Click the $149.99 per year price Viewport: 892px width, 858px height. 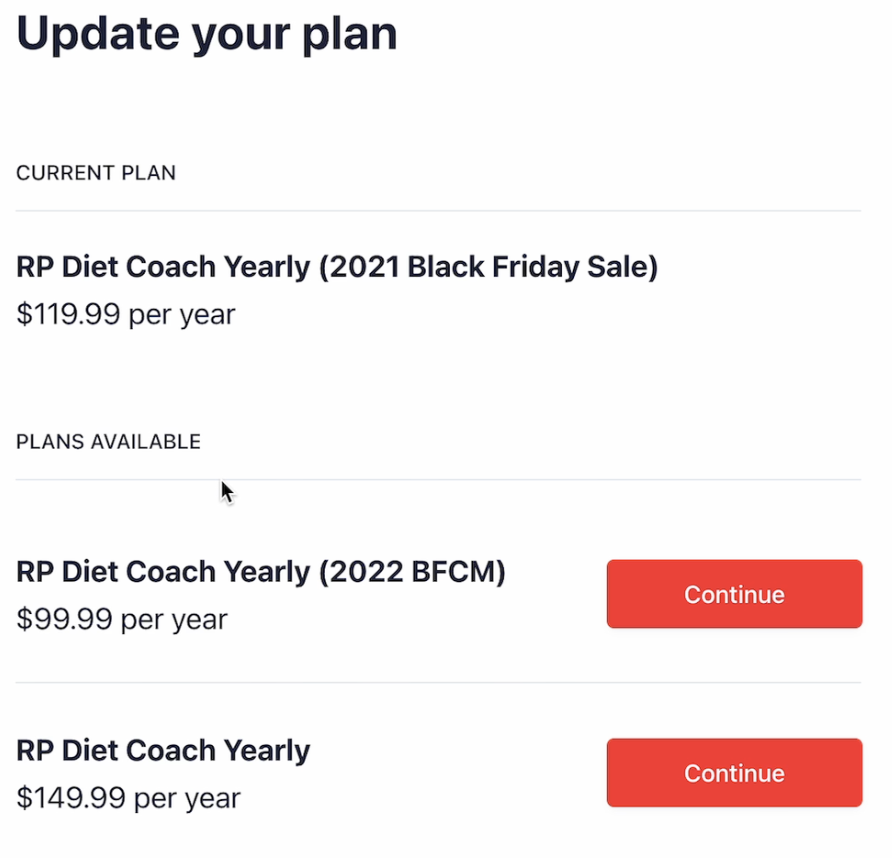[x=129, y=798]
